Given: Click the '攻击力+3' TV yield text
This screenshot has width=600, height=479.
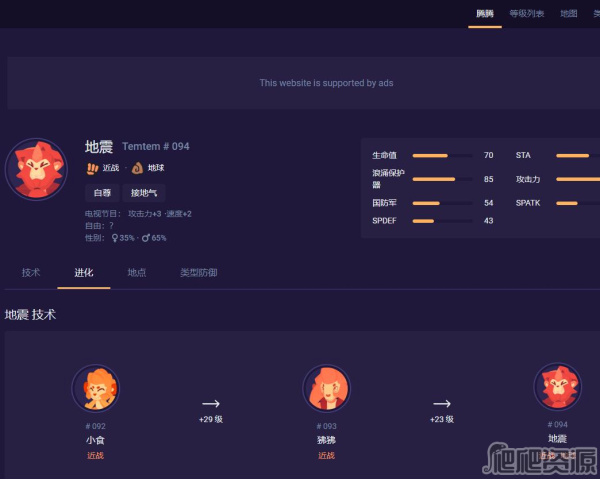Looking at the screenshot, I should tap(145, 214).
